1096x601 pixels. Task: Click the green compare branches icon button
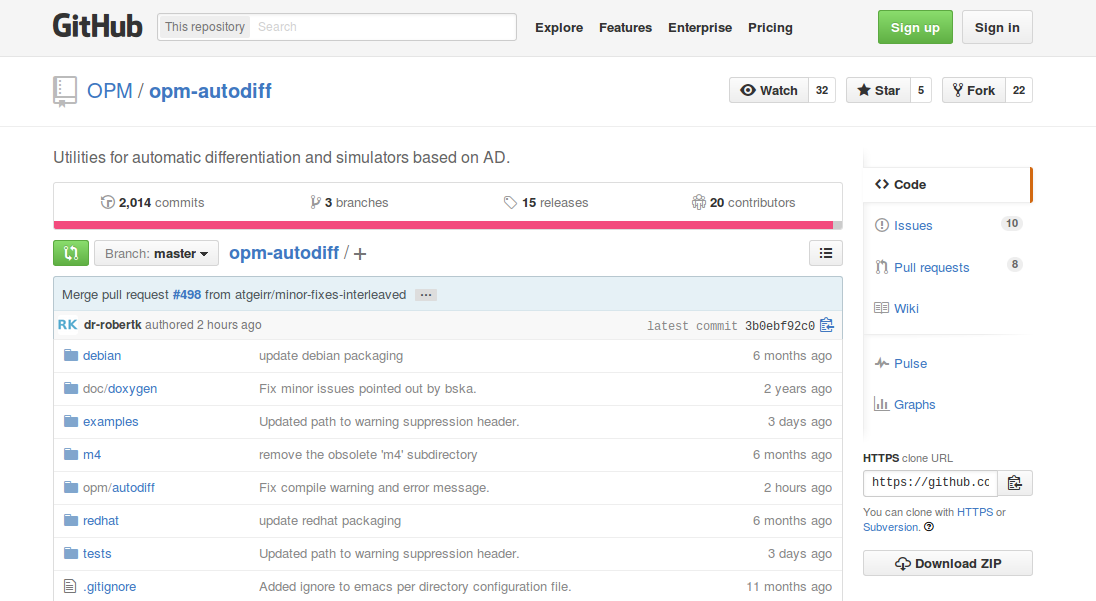point(71,253)
